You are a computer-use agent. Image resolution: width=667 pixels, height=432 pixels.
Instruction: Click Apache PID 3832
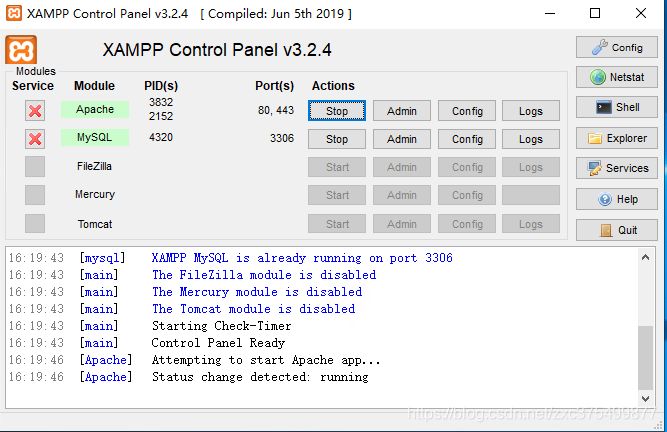(x=161, y=102)
